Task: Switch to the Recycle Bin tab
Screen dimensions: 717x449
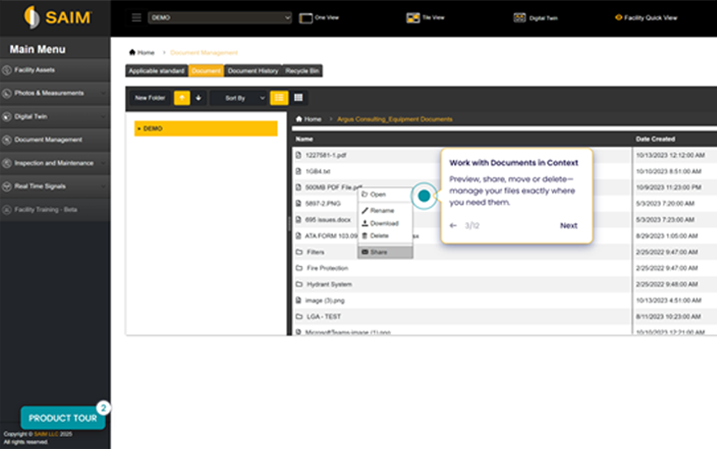Action: click(302, 71)
